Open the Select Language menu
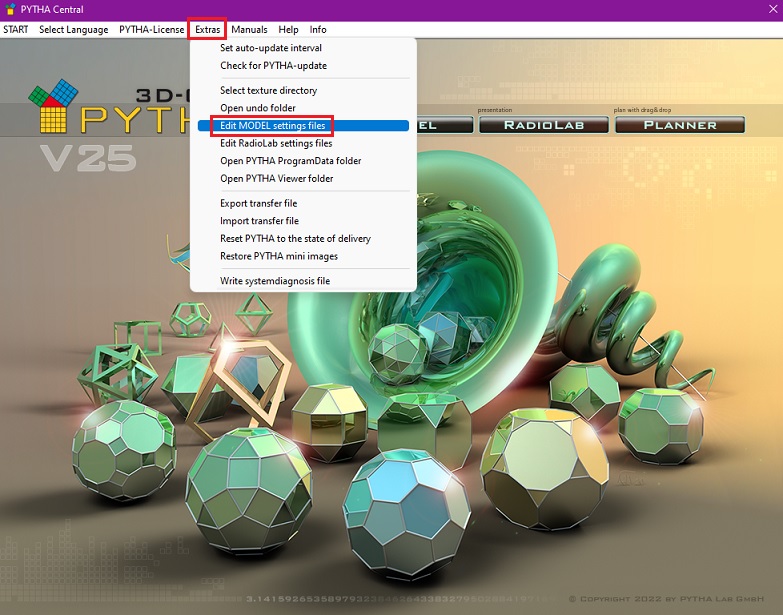Image resolution: width=783 pixels, height=615 pixels. point(73,29)
